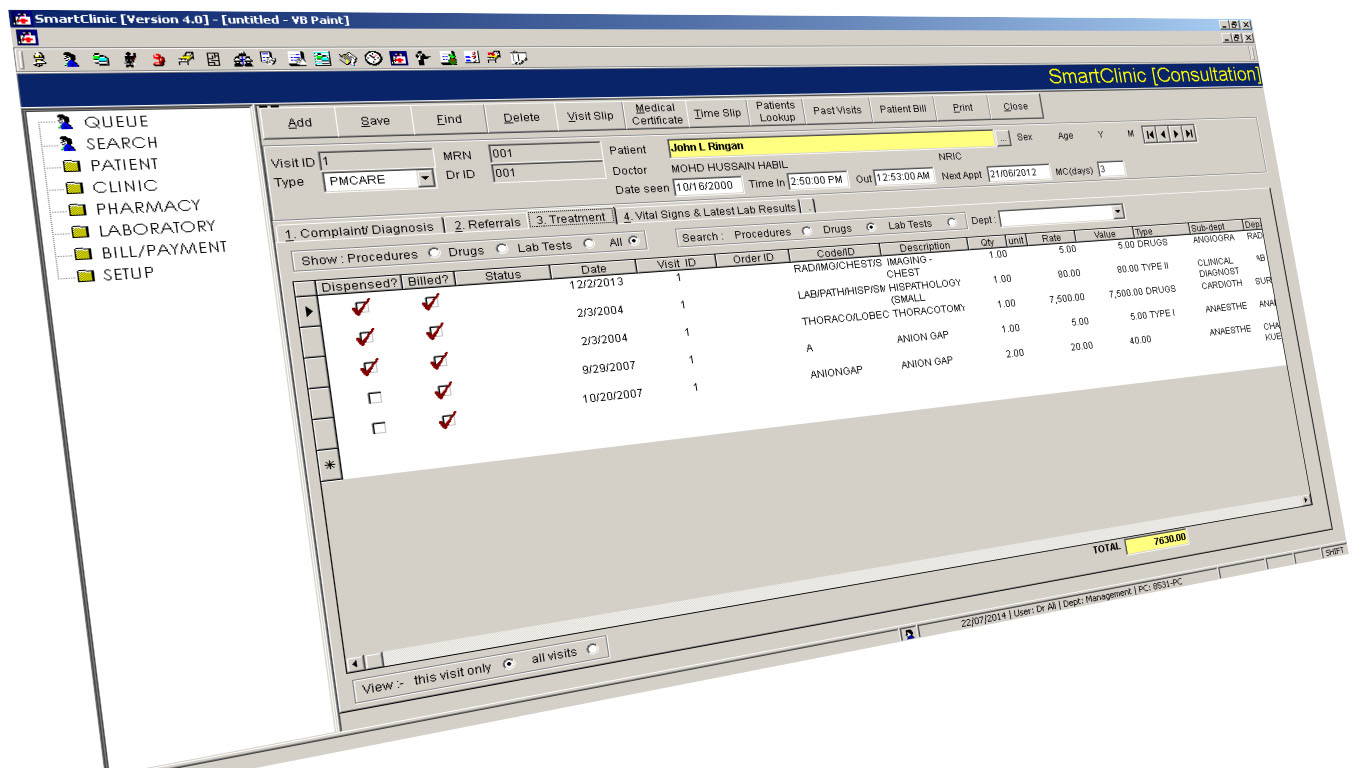Click the SmartClinic icon below title bar
The height and width of the screenshot is (768, 1366).
point(28,37)
